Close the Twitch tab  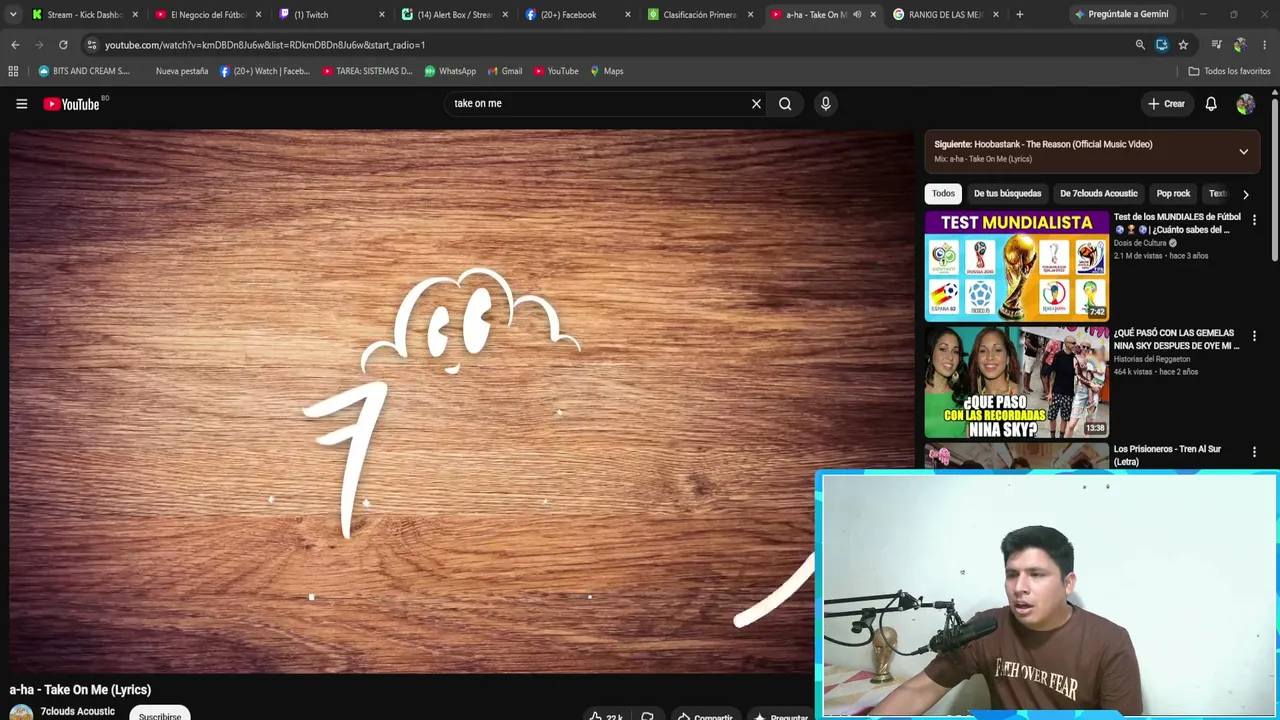(381, 15)
